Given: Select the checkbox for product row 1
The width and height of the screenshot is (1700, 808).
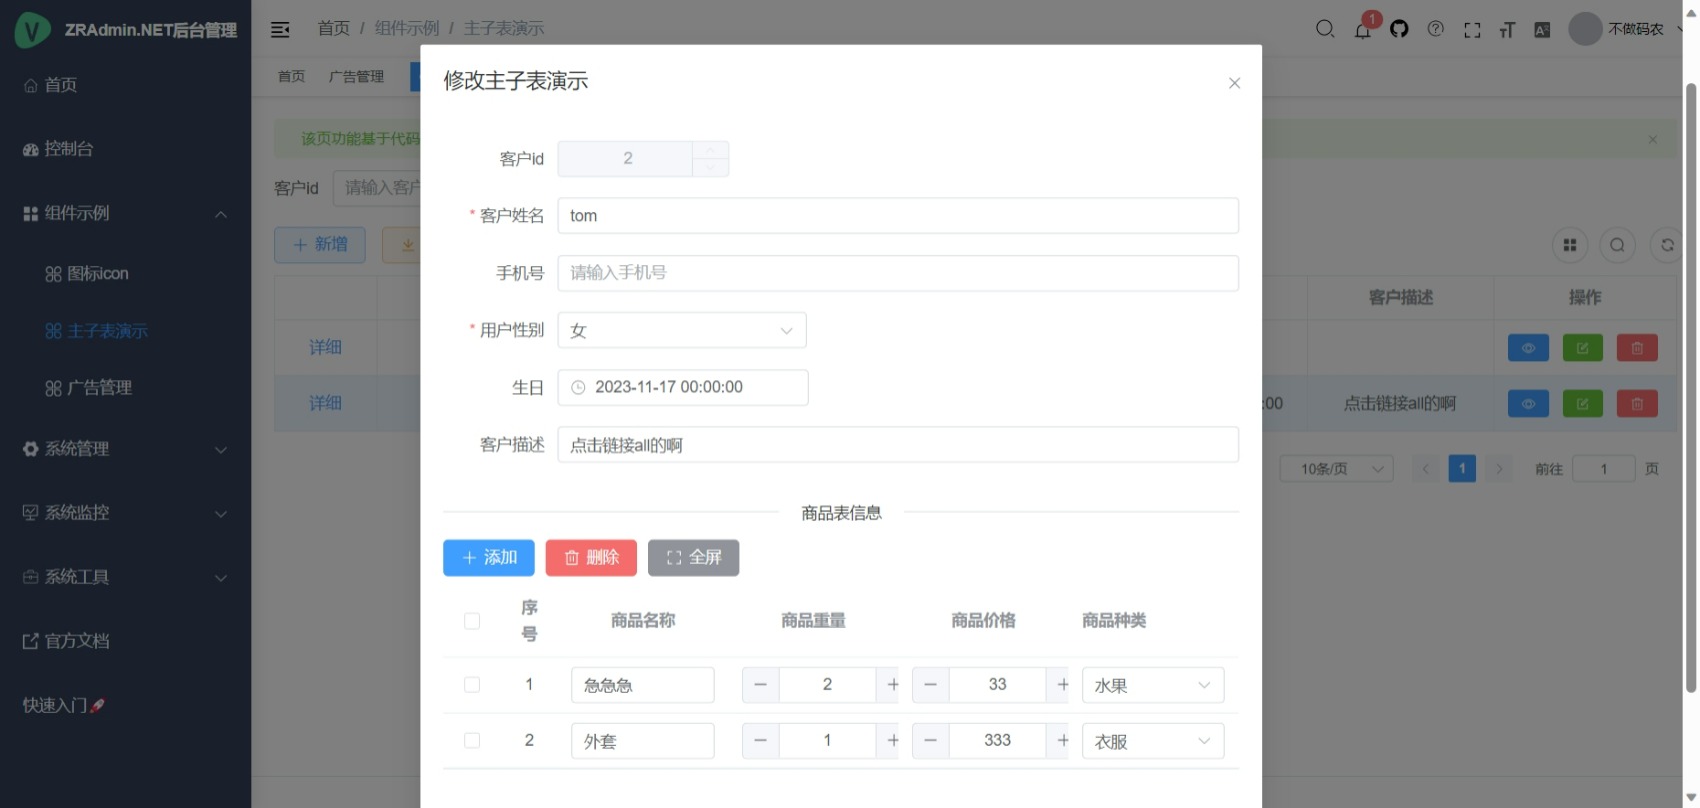Looking at the screenshot, I should [472, 685].
